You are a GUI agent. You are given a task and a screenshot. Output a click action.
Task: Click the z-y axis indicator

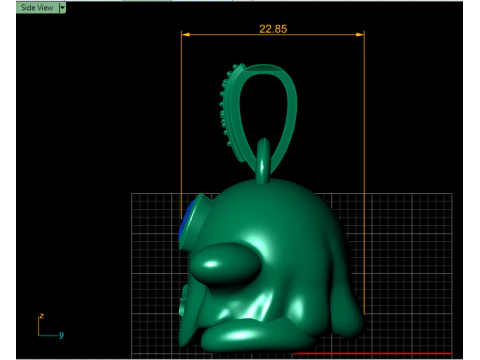(51, 326)
